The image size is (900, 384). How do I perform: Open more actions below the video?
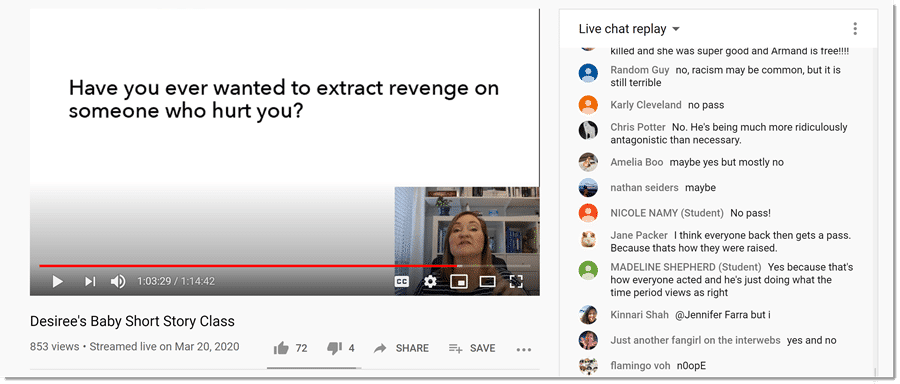click(x=524, y=348)
